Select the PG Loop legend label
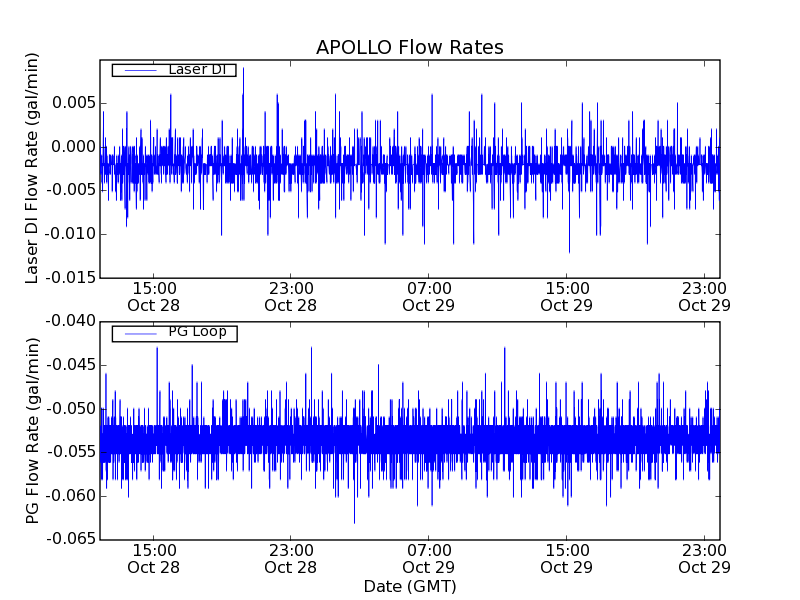Screen dimensions: 800x600 (x=197, y=332)
